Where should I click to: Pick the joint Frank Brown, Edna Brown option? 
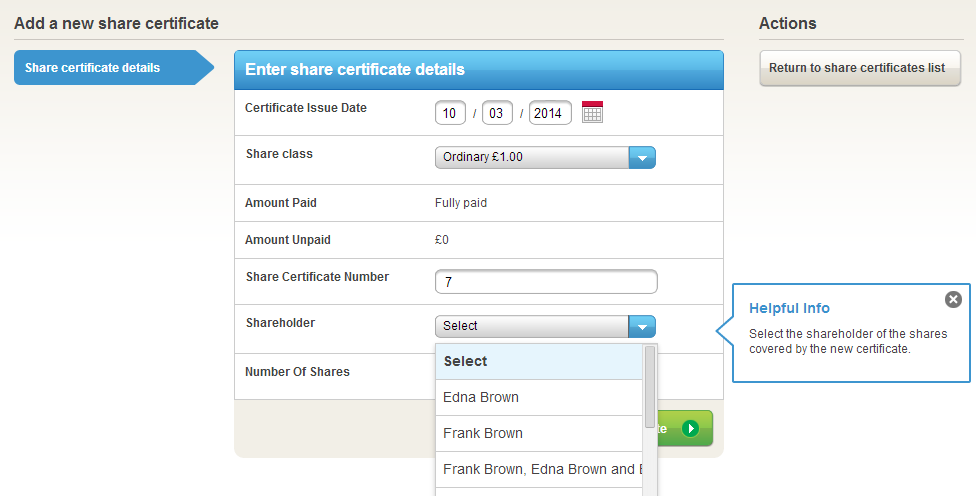[x=538, y=469]
